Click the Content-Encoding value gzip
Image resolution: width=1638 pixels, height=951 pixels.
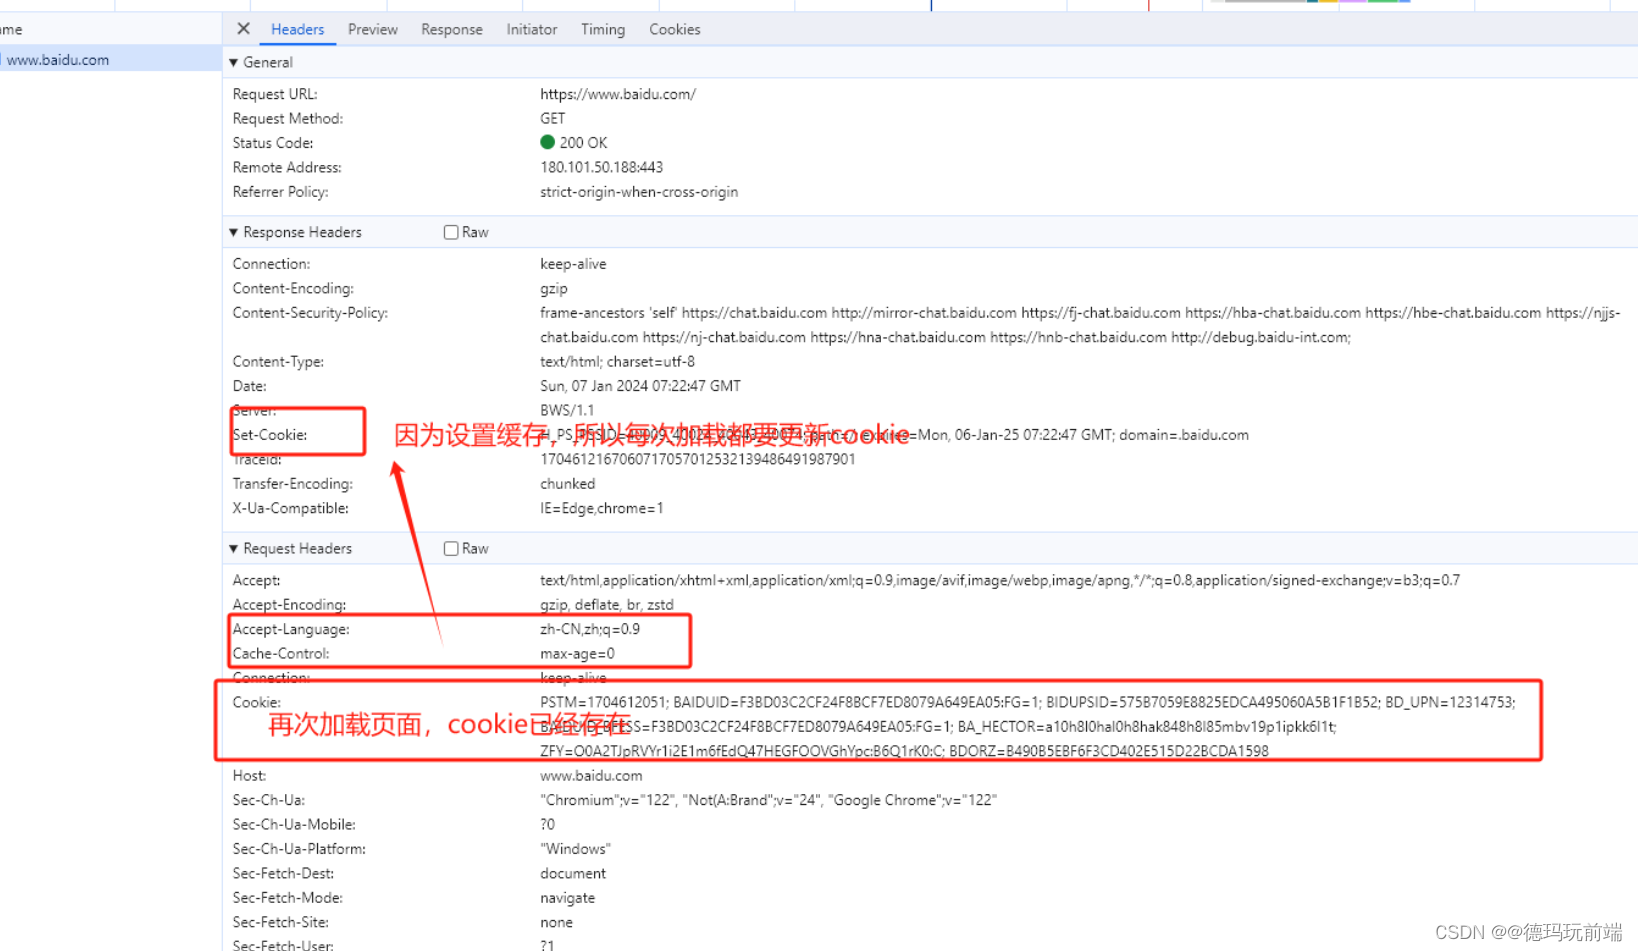554,288
